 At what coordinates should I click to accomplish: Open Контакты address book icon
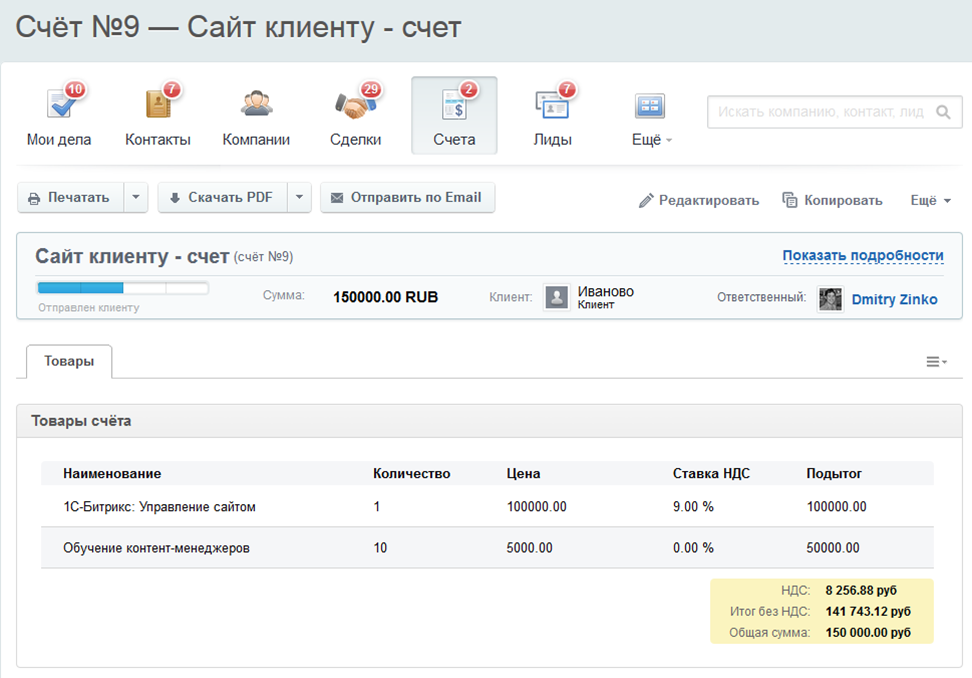pyautogui.click(x=158, y=104)
